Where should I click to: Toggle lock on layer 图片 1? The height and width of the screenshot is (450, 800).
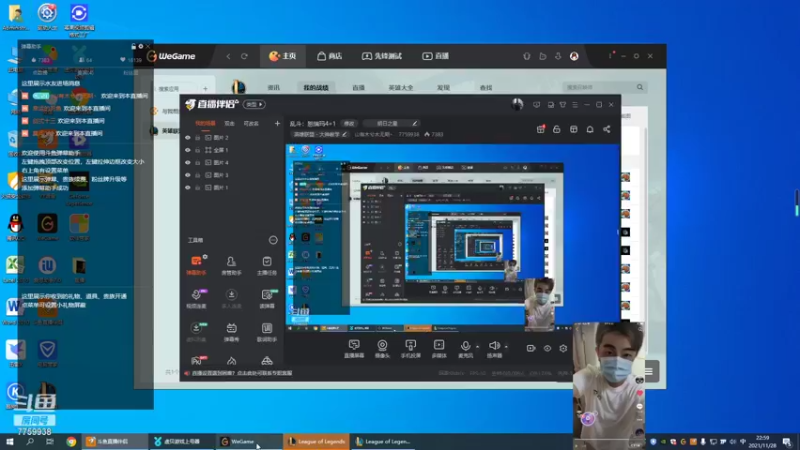point(197,188)
